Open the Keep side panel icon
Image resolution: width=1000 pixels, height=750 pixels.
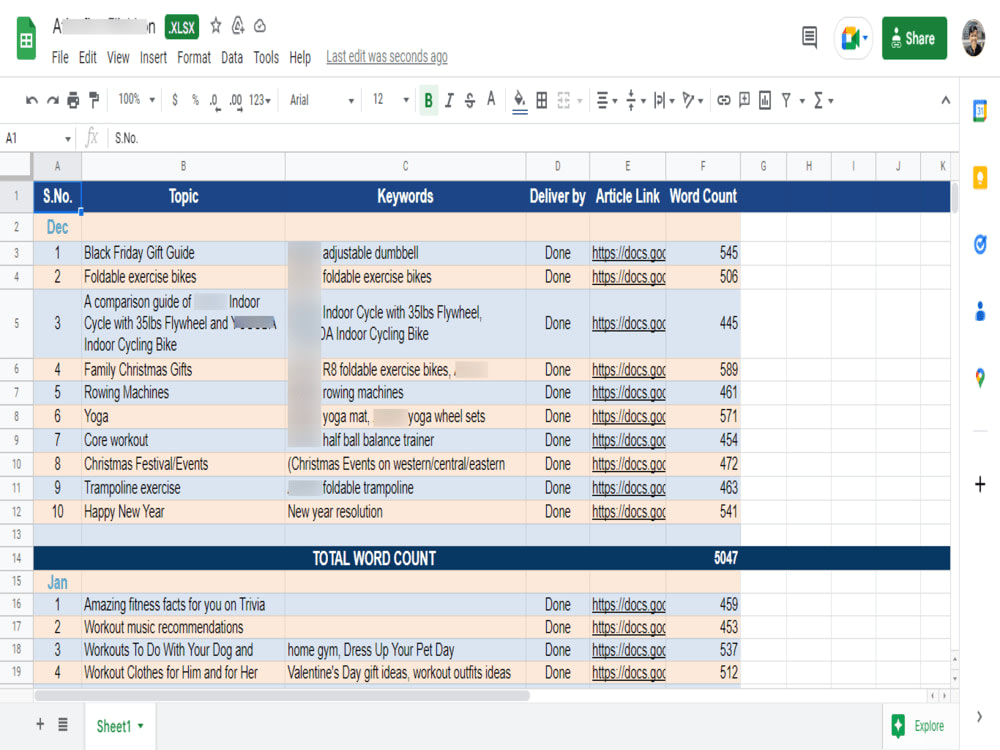point(980,177)
